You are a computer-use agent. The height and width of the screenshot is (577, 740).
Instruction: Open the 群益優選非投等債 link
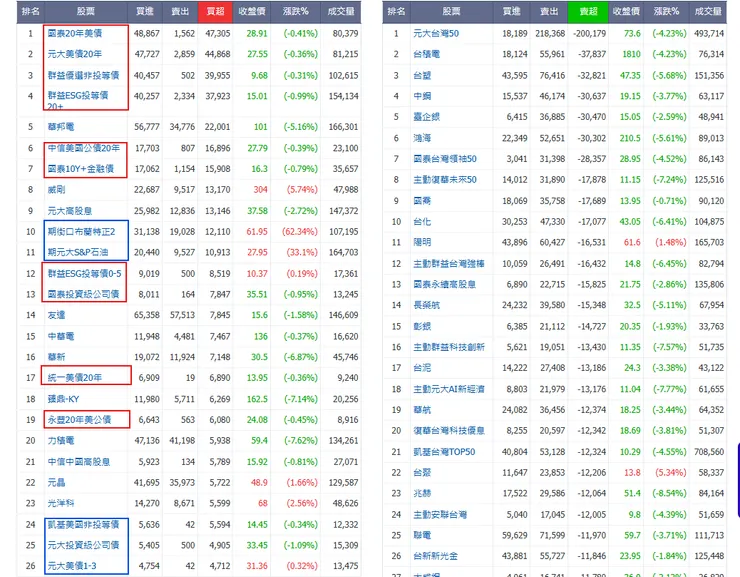tap(84, 75)
